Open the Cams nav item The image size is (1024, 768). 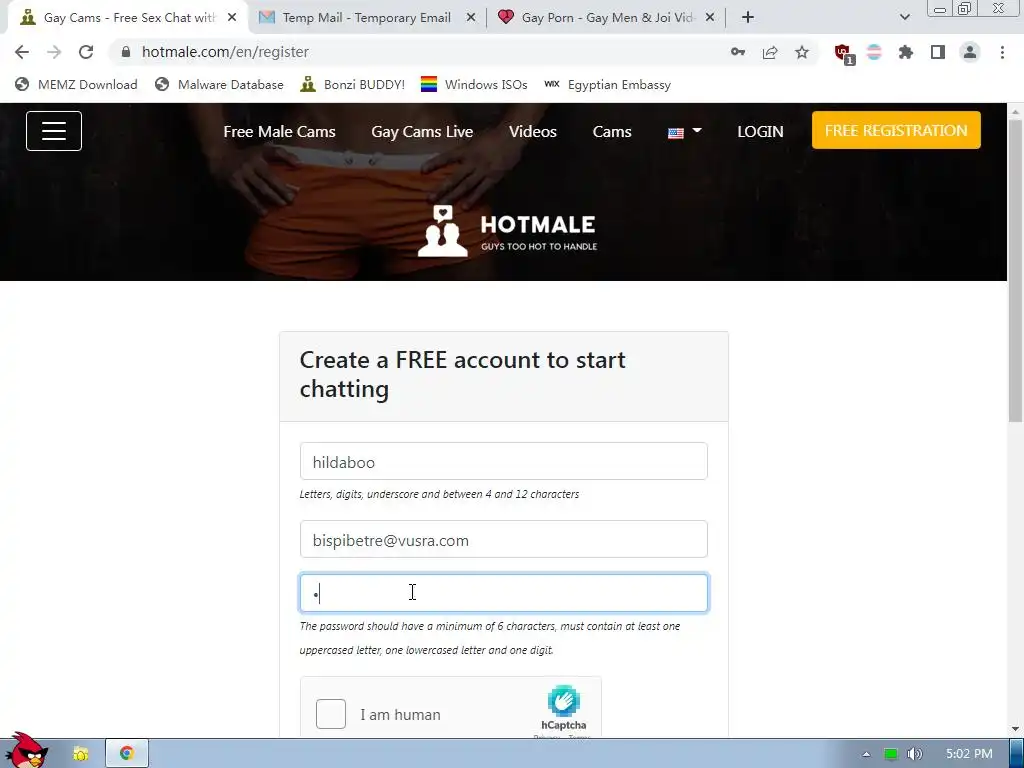tap(612, 131)
